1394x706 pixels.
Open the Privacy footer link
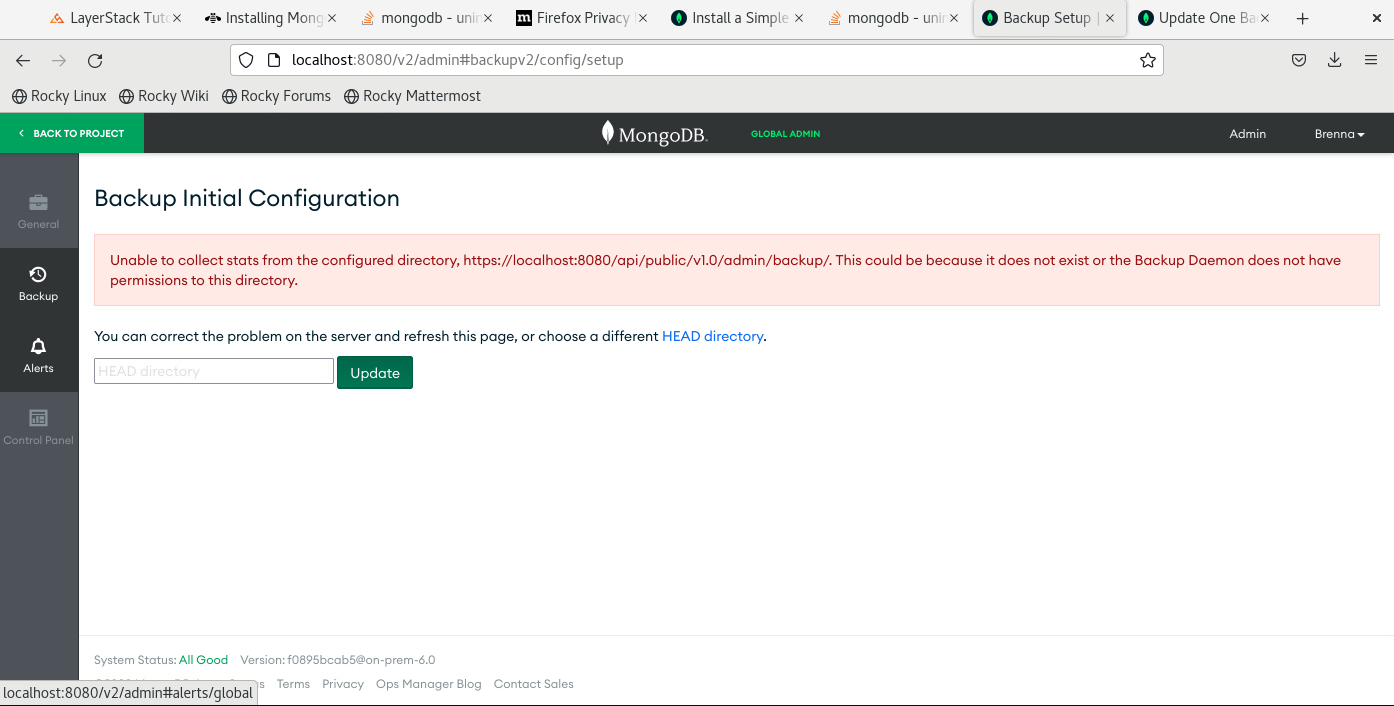pyautogui.click(x=343, y=684)
